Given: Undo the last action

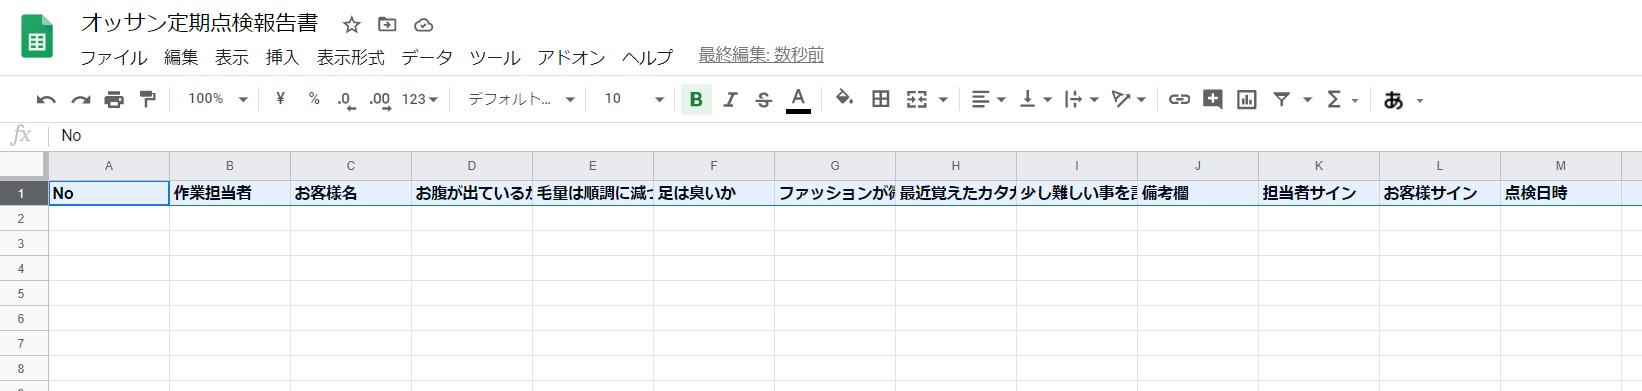Looking at the screenshot, I should point(46,99).
